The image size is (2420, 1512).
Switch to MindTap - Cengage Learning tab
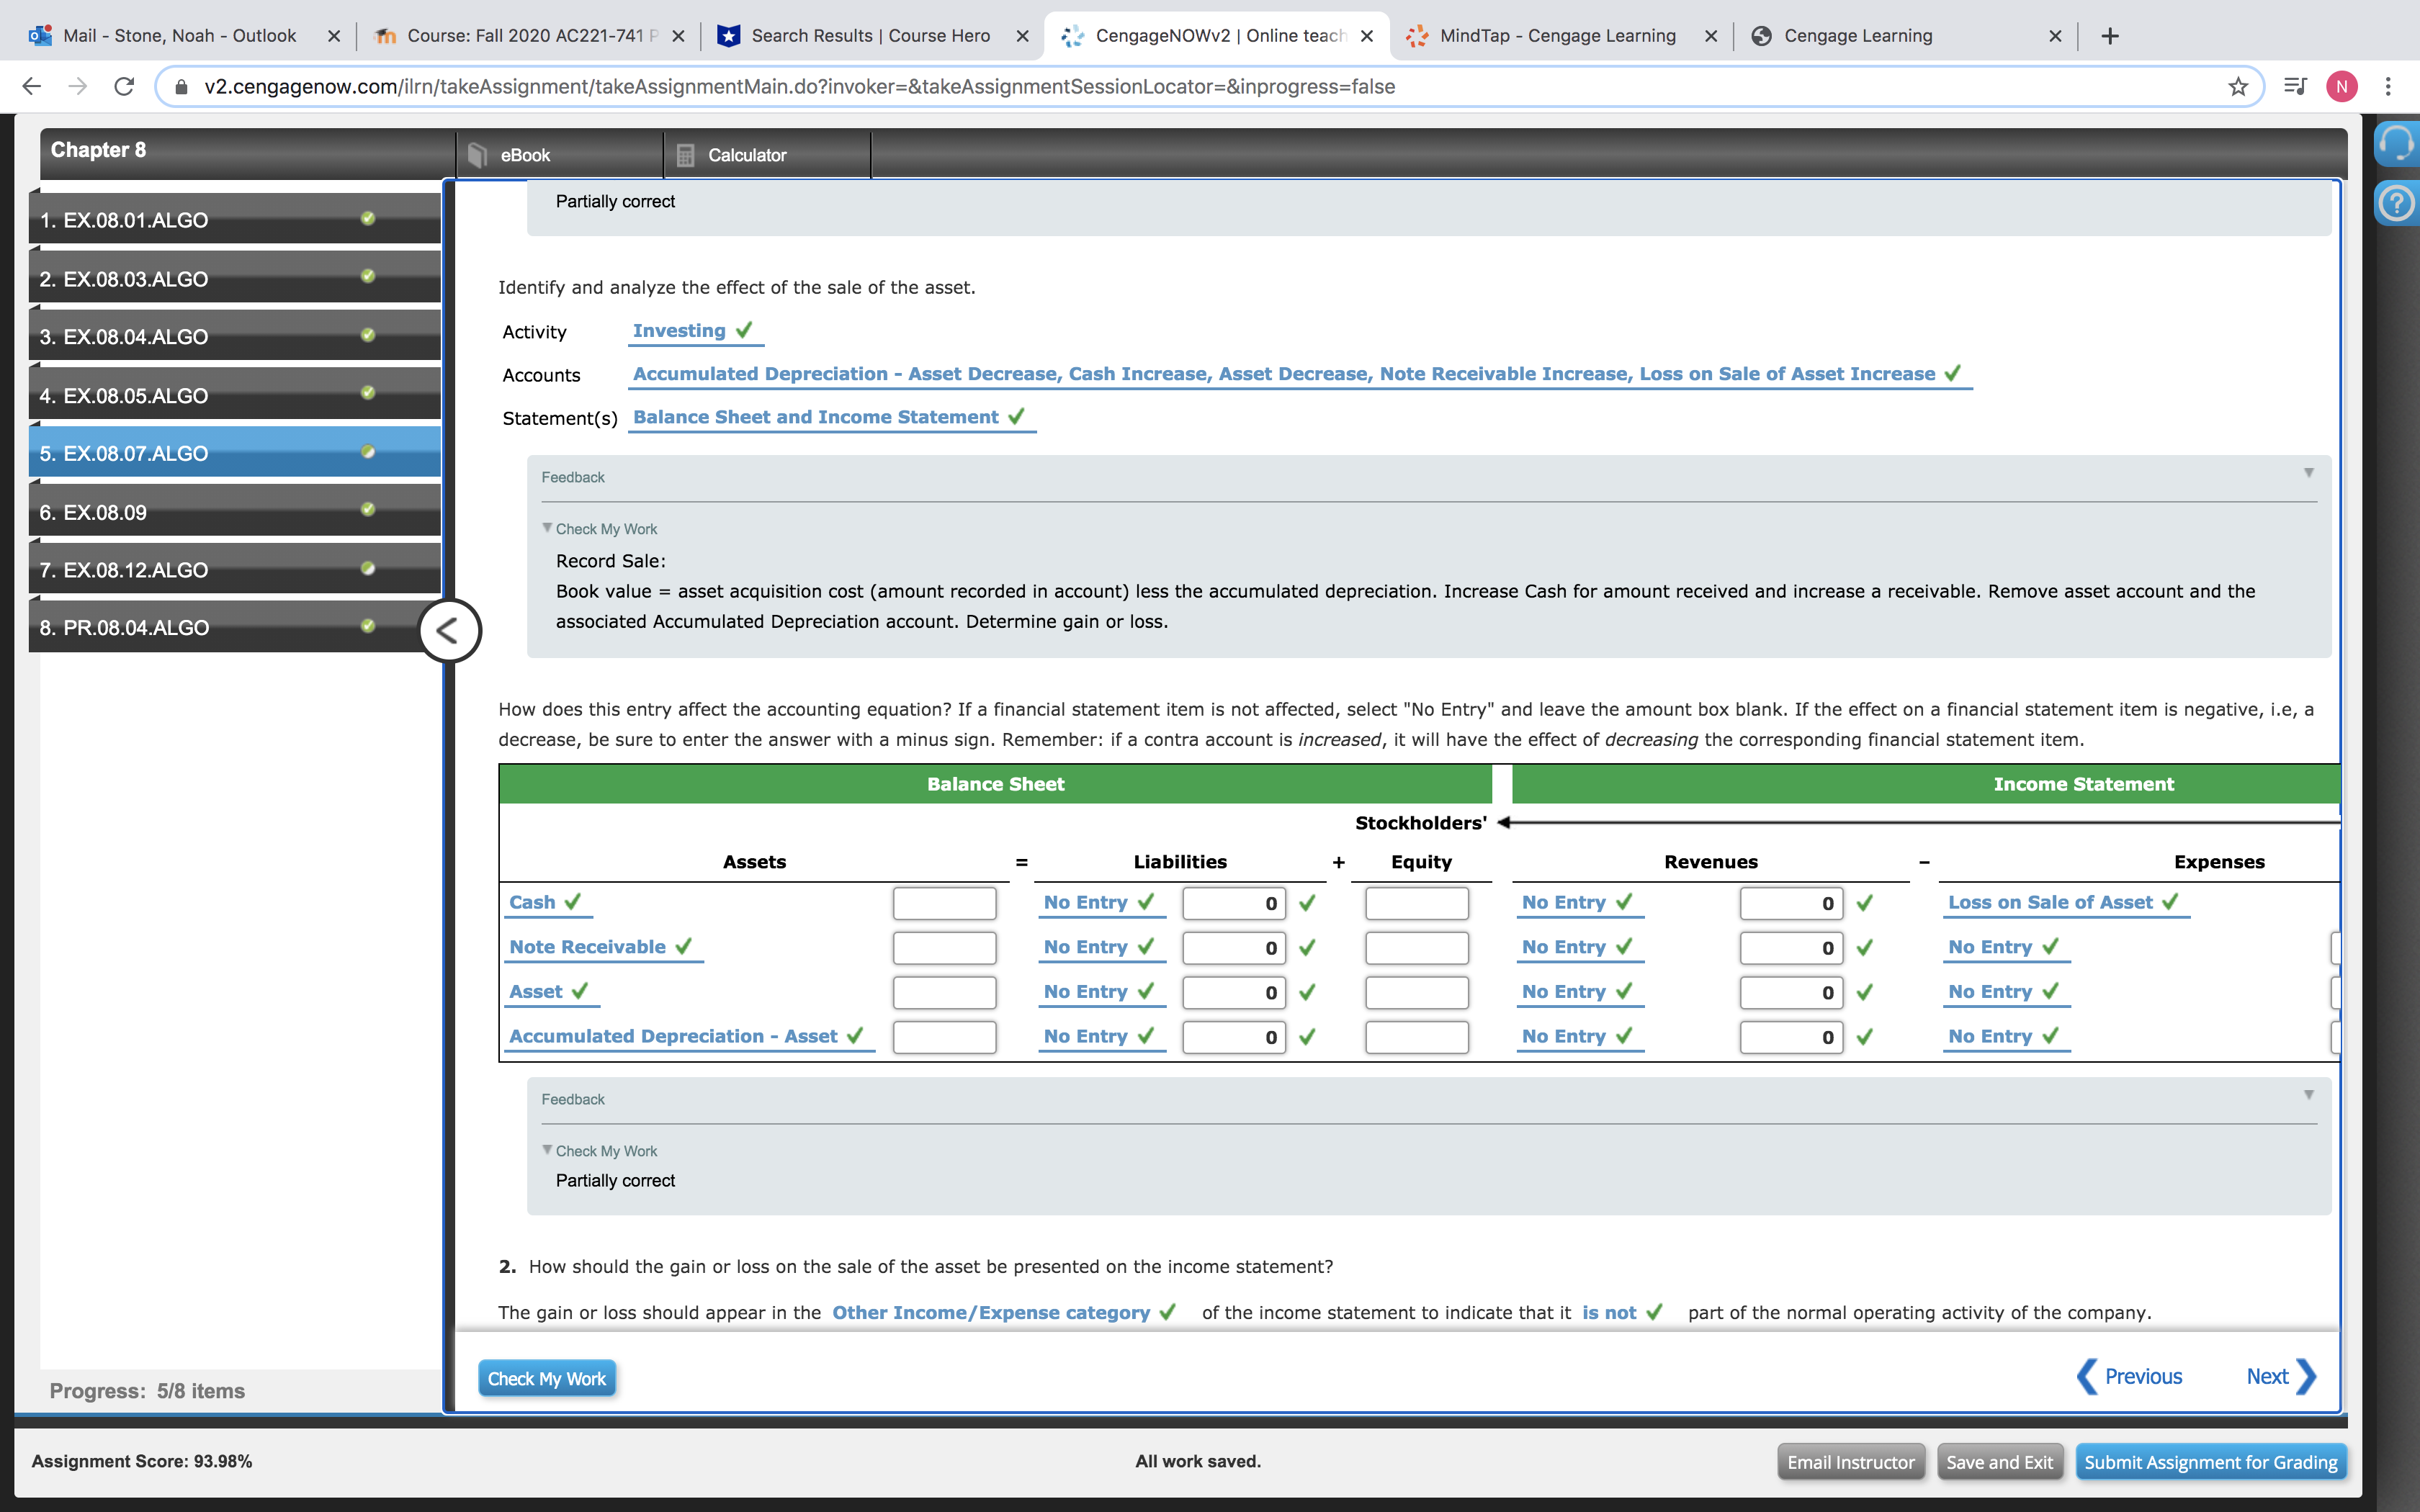pos(1558,36)
